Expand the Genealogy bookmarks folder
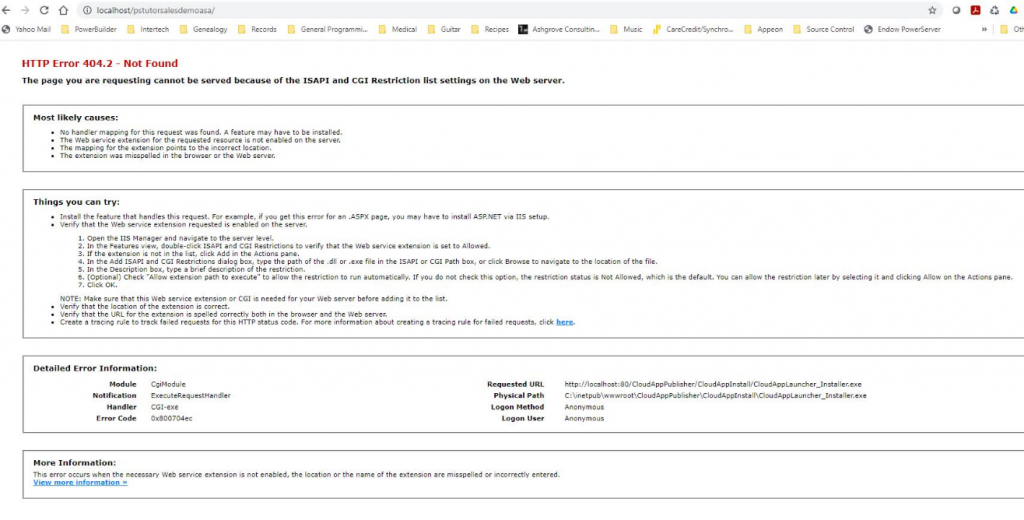1024x520 pixels. 203,29
